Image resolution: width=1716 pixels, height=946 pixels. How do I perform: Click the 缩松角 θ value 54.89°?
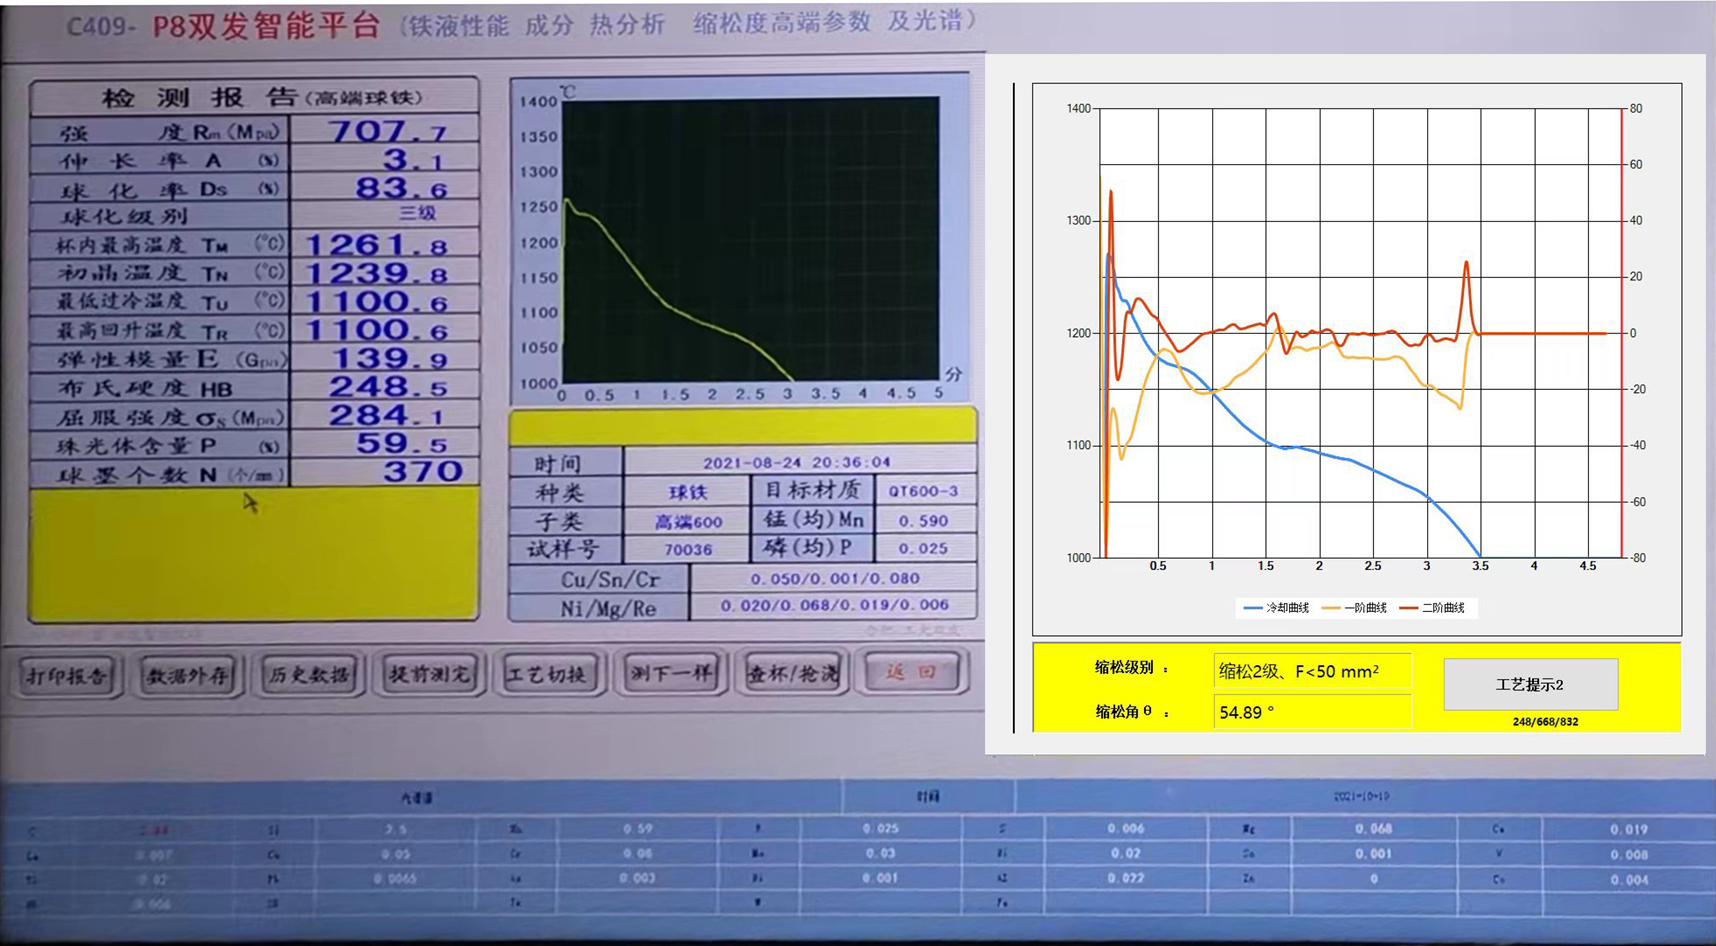coord(1312,712)
